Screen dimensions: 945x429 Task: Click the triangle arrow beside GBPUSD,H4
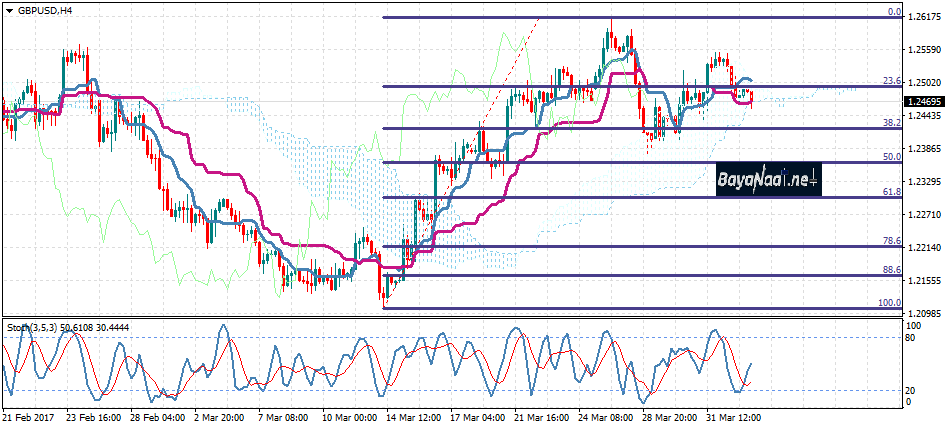tap(9, 9)
